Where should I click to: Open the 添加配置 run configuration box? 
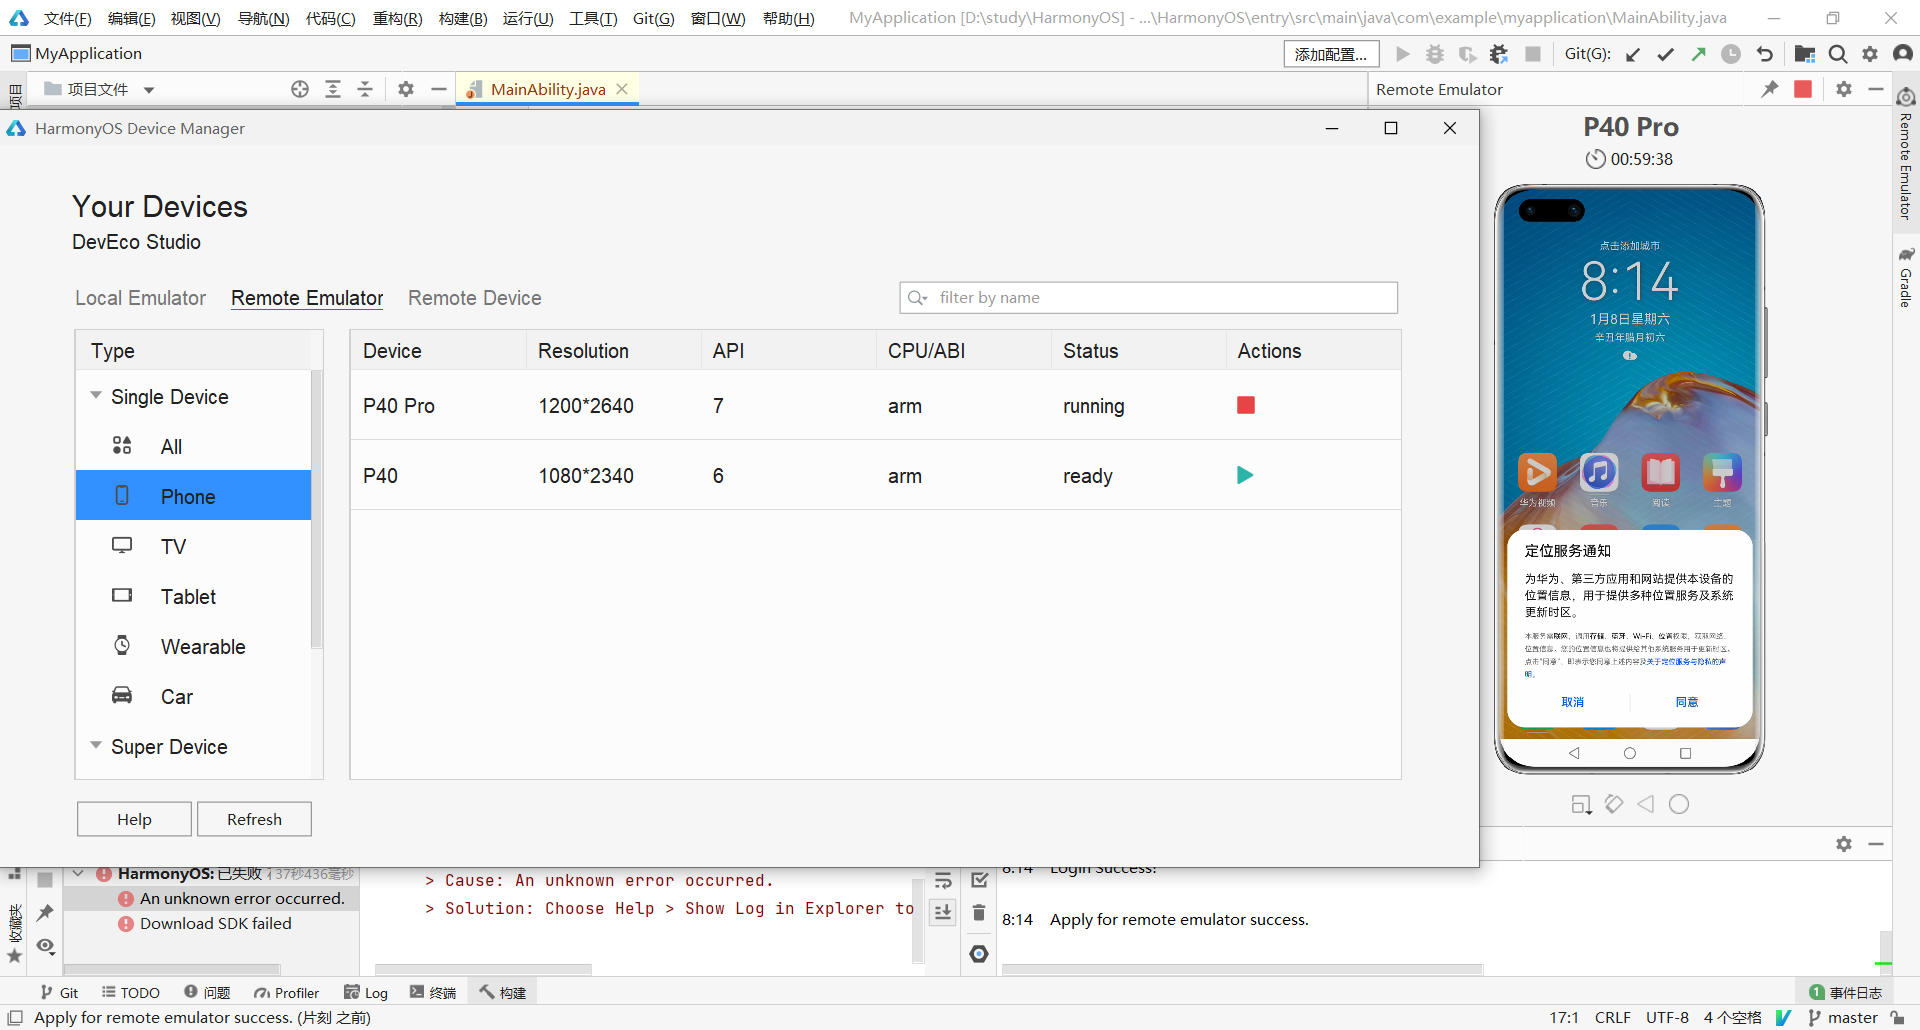(x=1331, y=54)
